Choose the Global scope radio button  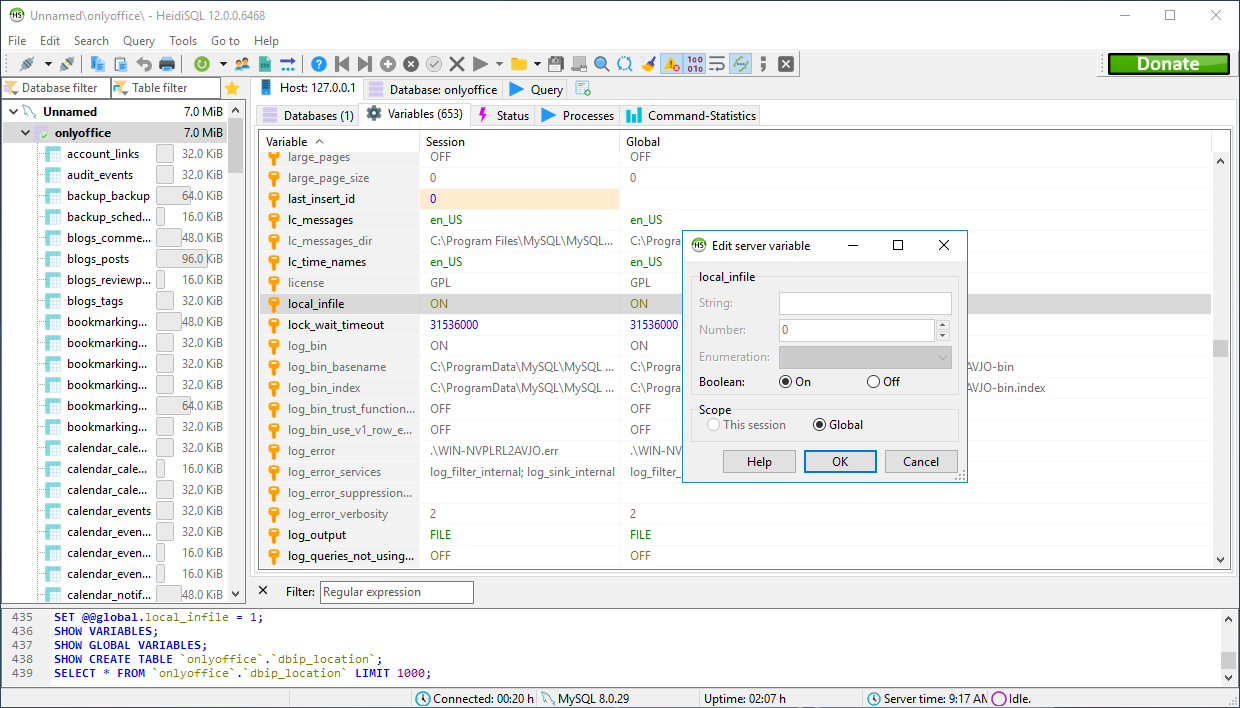click(x=820, y=425)
